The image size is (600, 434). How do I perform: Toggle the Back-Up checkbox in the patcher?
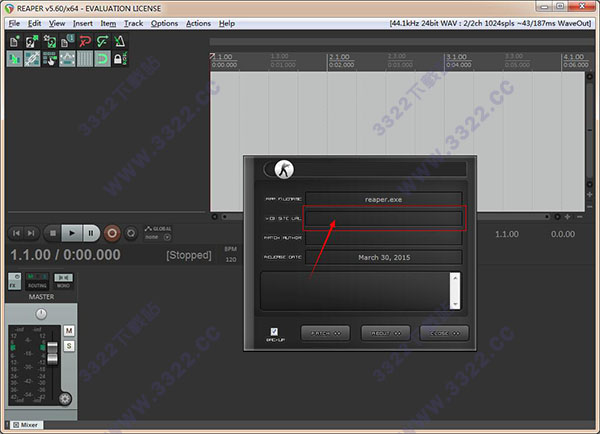pyautogui.click(x=274, y=331)
